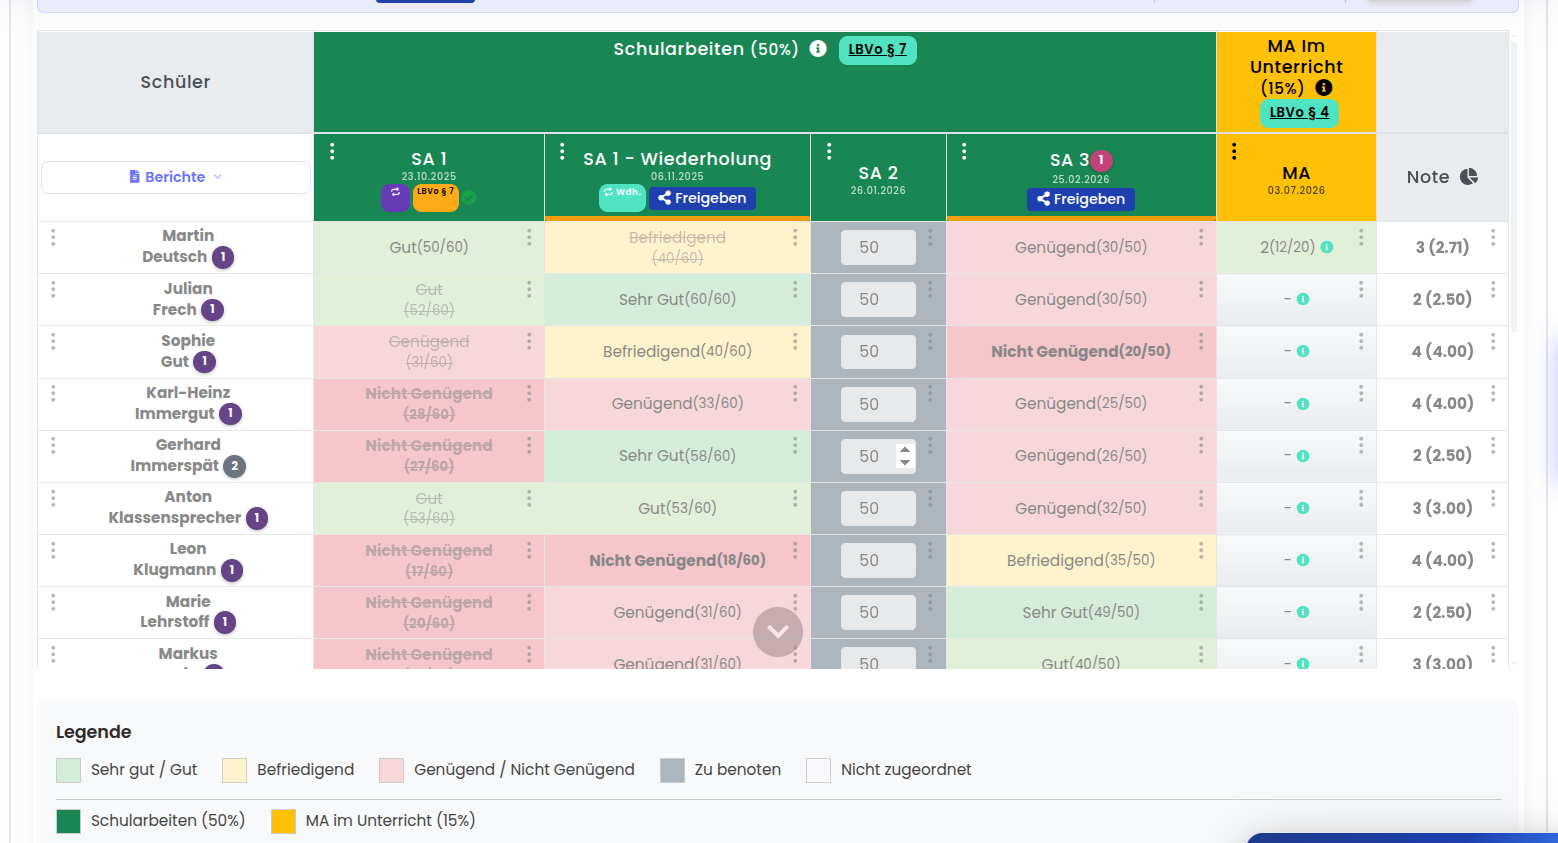
Task: Click the green checkmark in the SA 1 header
Action: coord(468,197)
